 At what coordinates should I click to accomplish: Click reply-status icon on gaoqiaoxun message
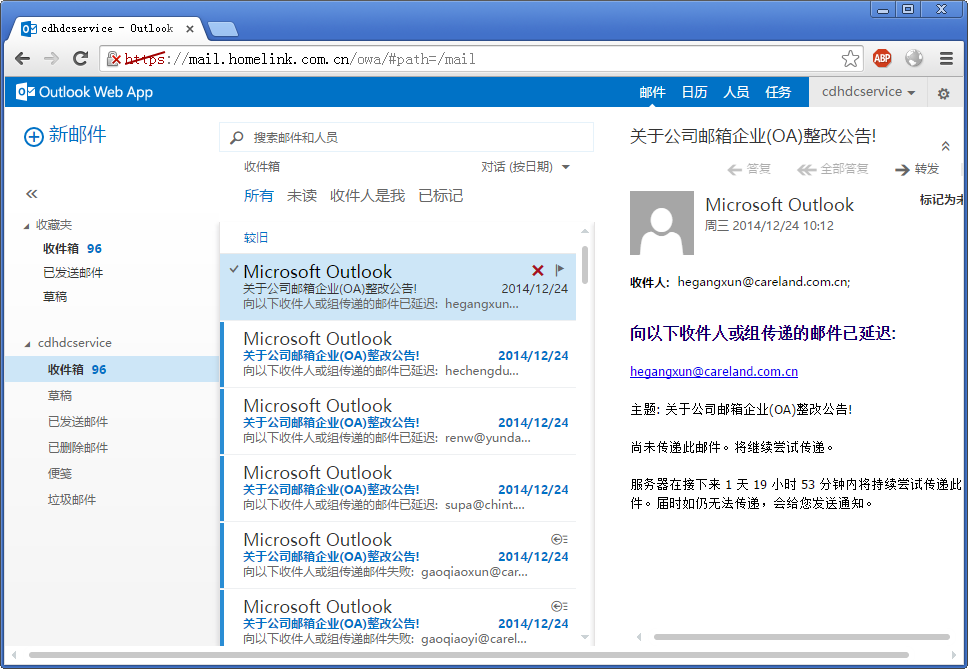tap(559, 539)
